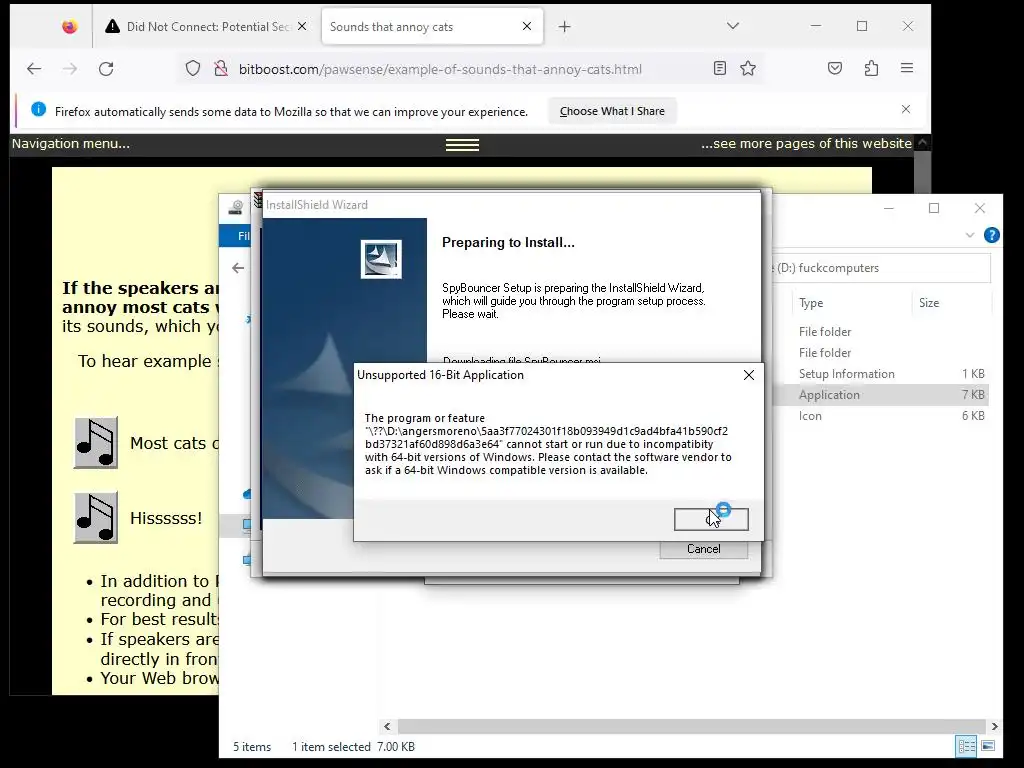The height and width of the screenshot is (768, 1024).
Task: Open the list all tabs dropdown
Action: (733, 26)
